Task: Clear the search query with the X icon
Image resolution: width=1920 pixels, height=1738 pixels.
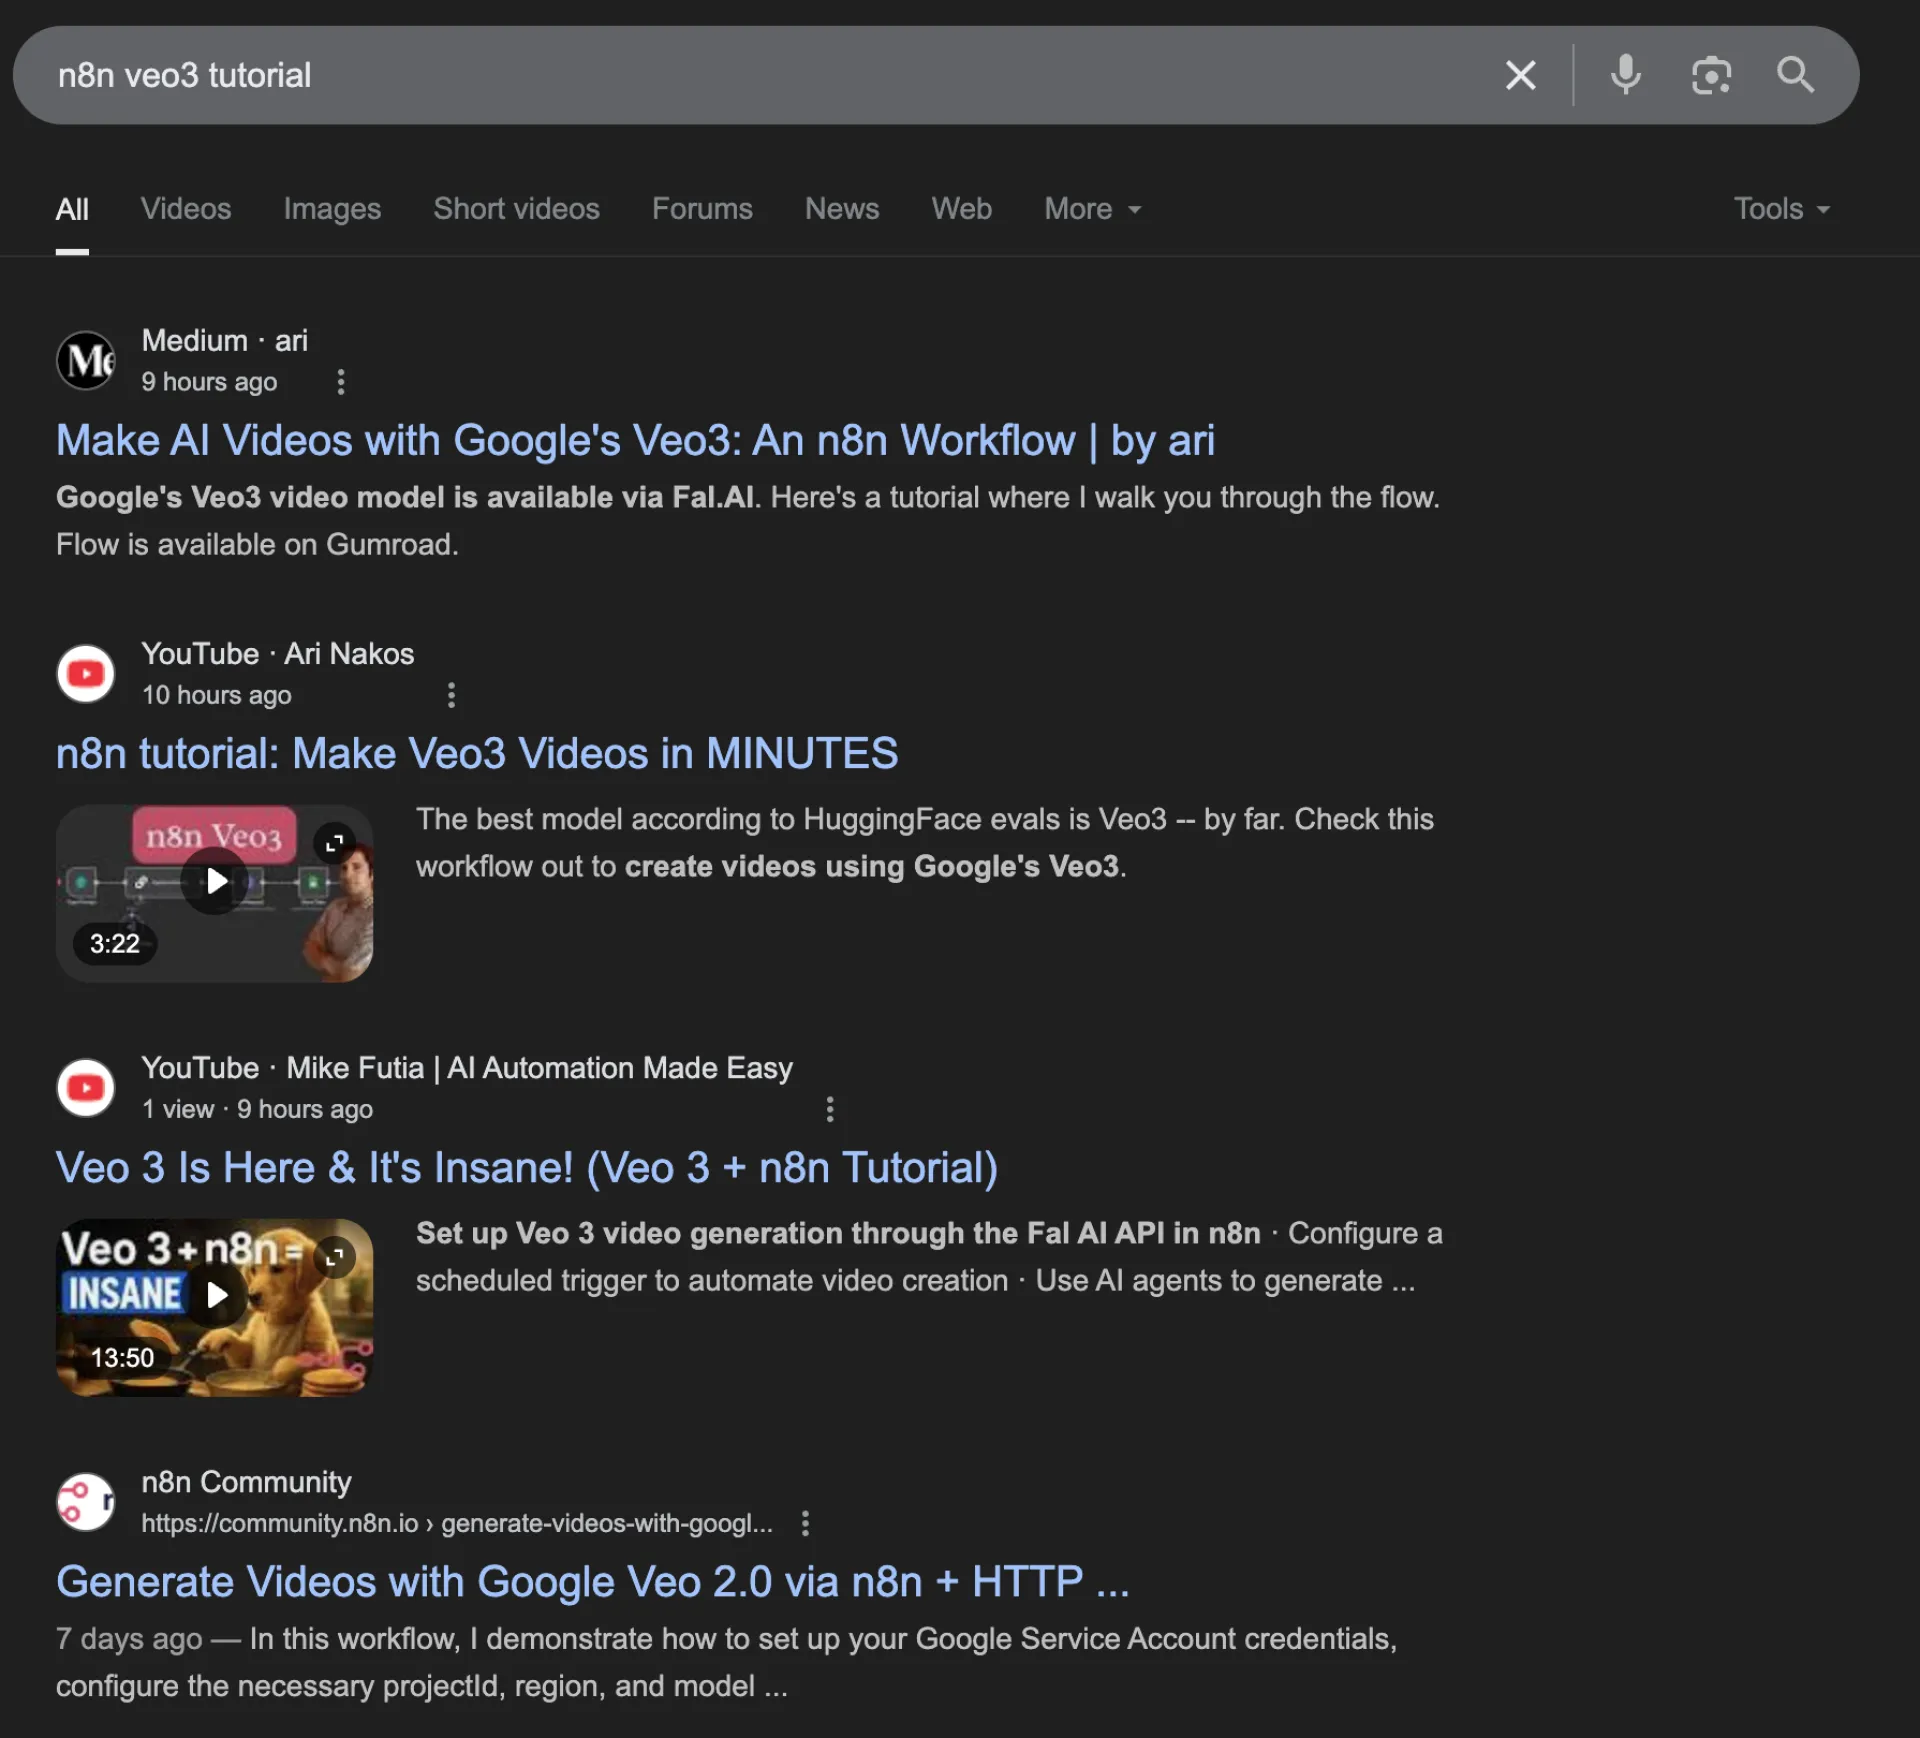Action: (1520, 75)
